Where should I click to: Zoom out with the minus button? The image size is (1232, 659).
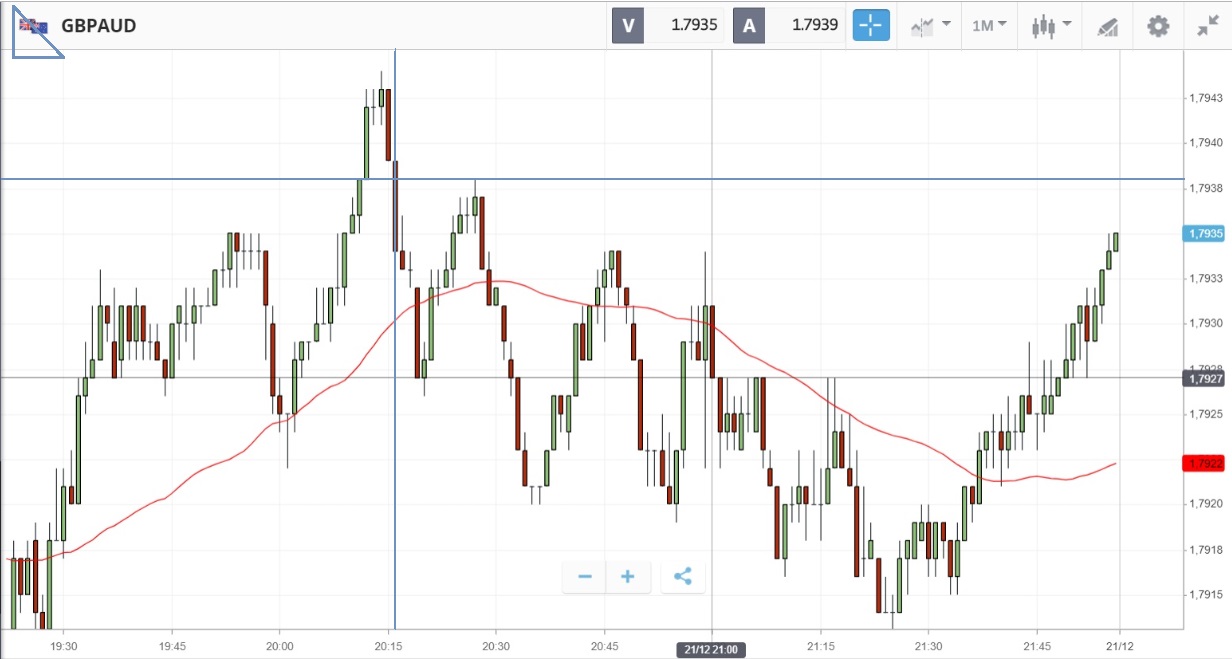[x=585, y=577]
